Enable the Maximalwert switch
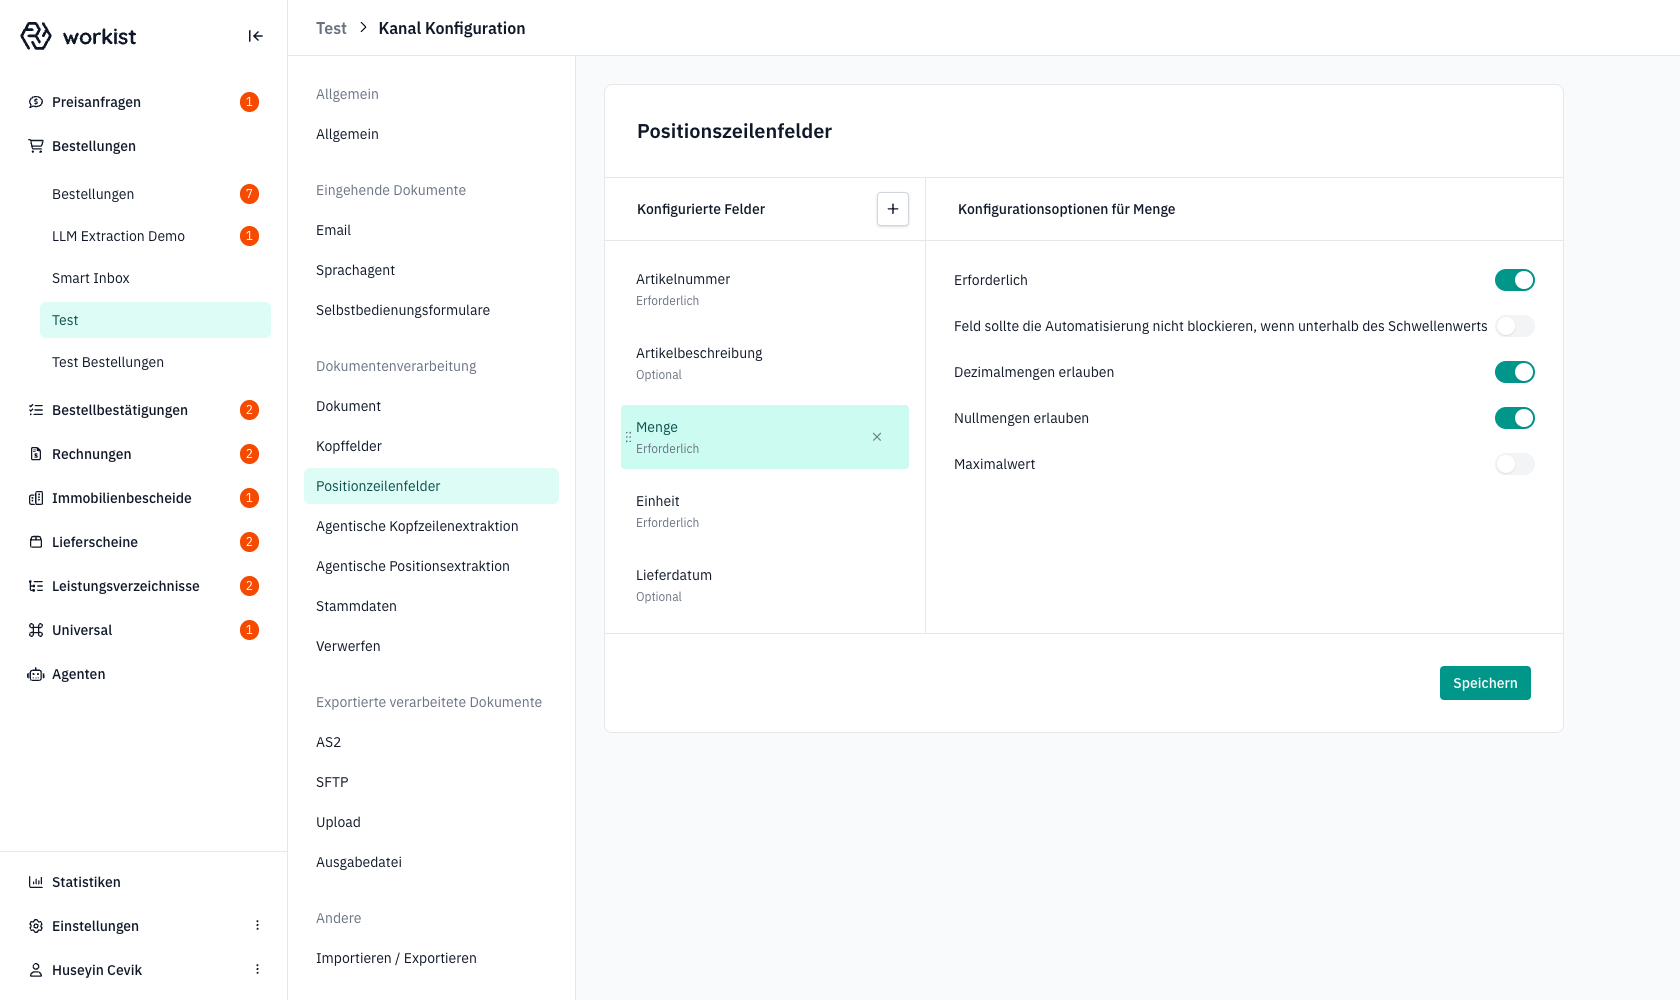 1515,464
